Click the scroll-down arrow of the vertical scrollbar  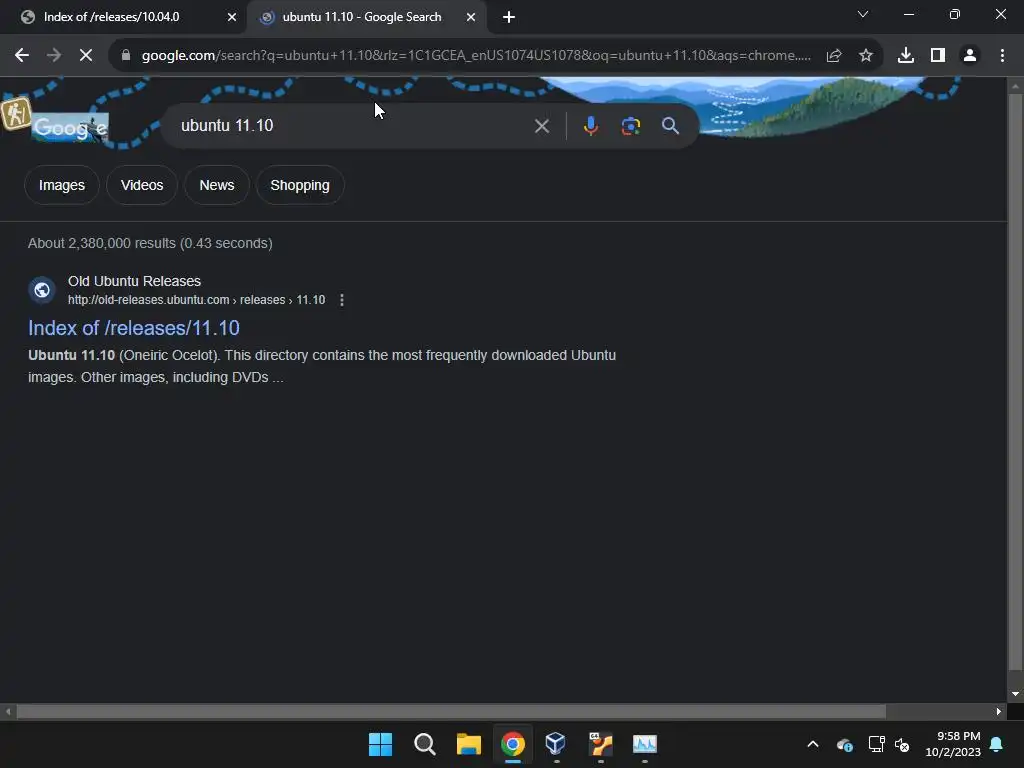coord(1015,694)
